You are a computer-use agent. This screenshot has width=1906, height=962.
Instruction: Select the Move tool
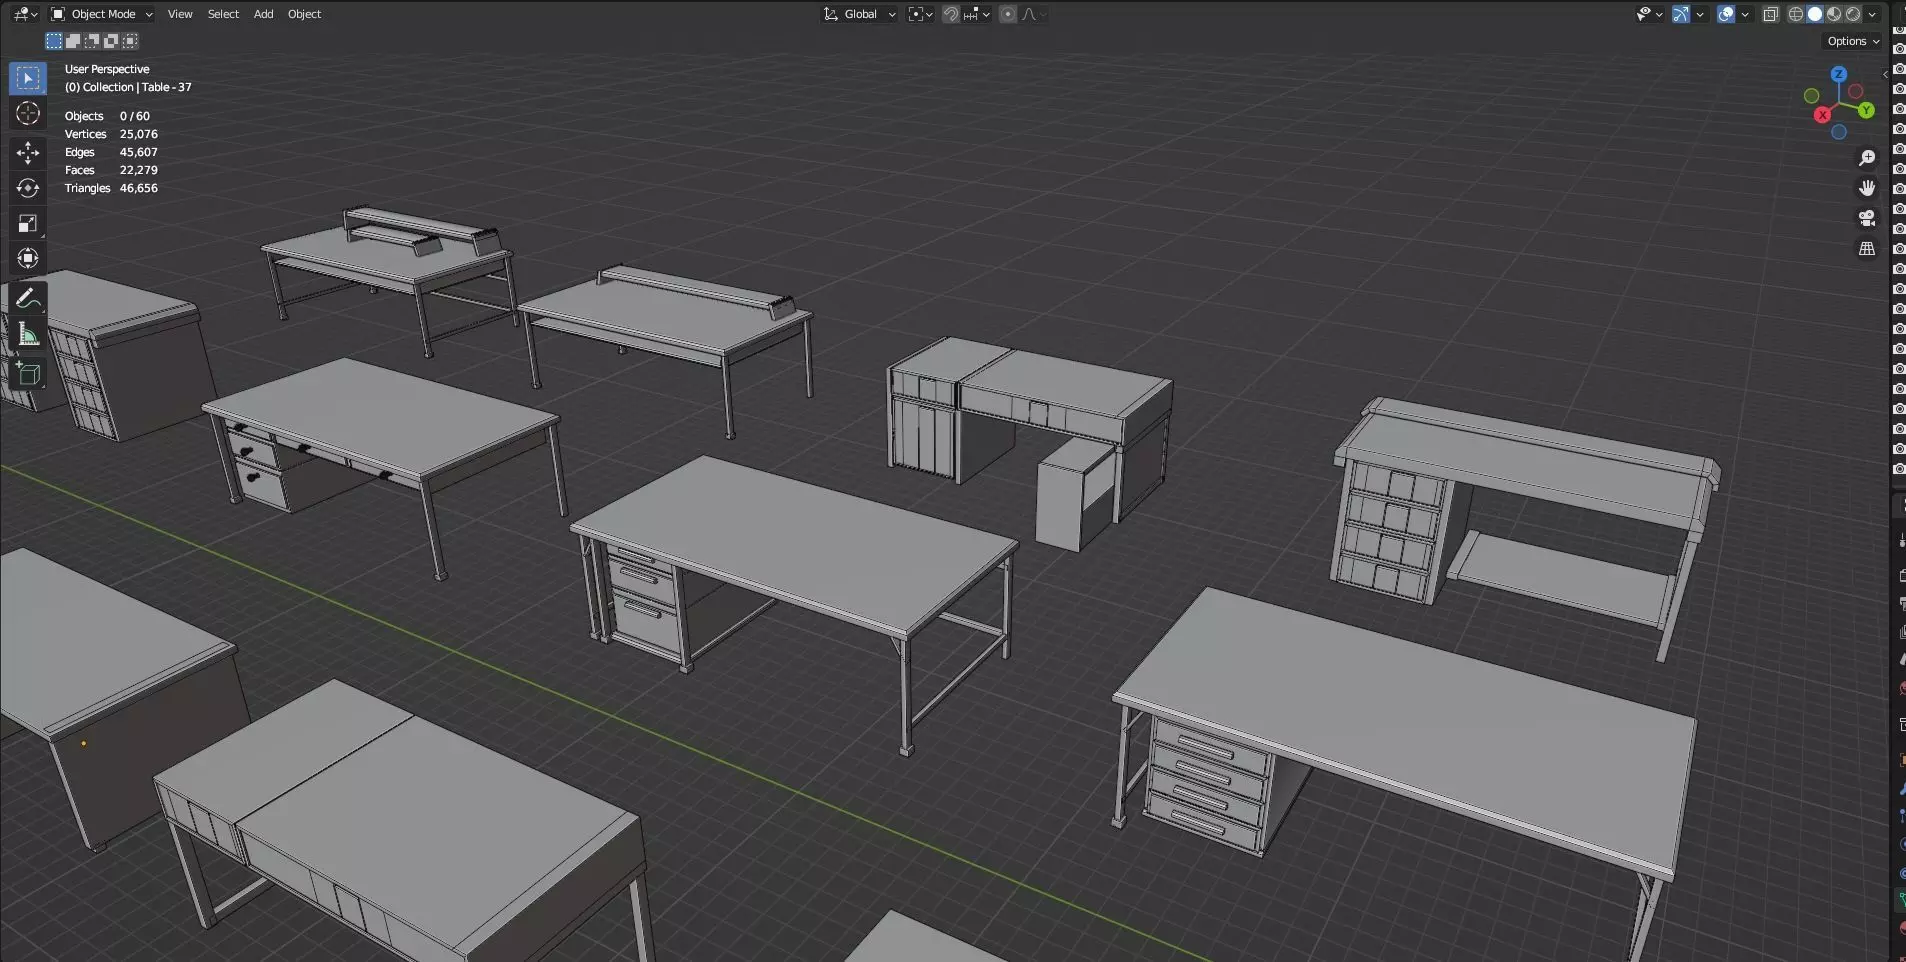coord(28,153)
